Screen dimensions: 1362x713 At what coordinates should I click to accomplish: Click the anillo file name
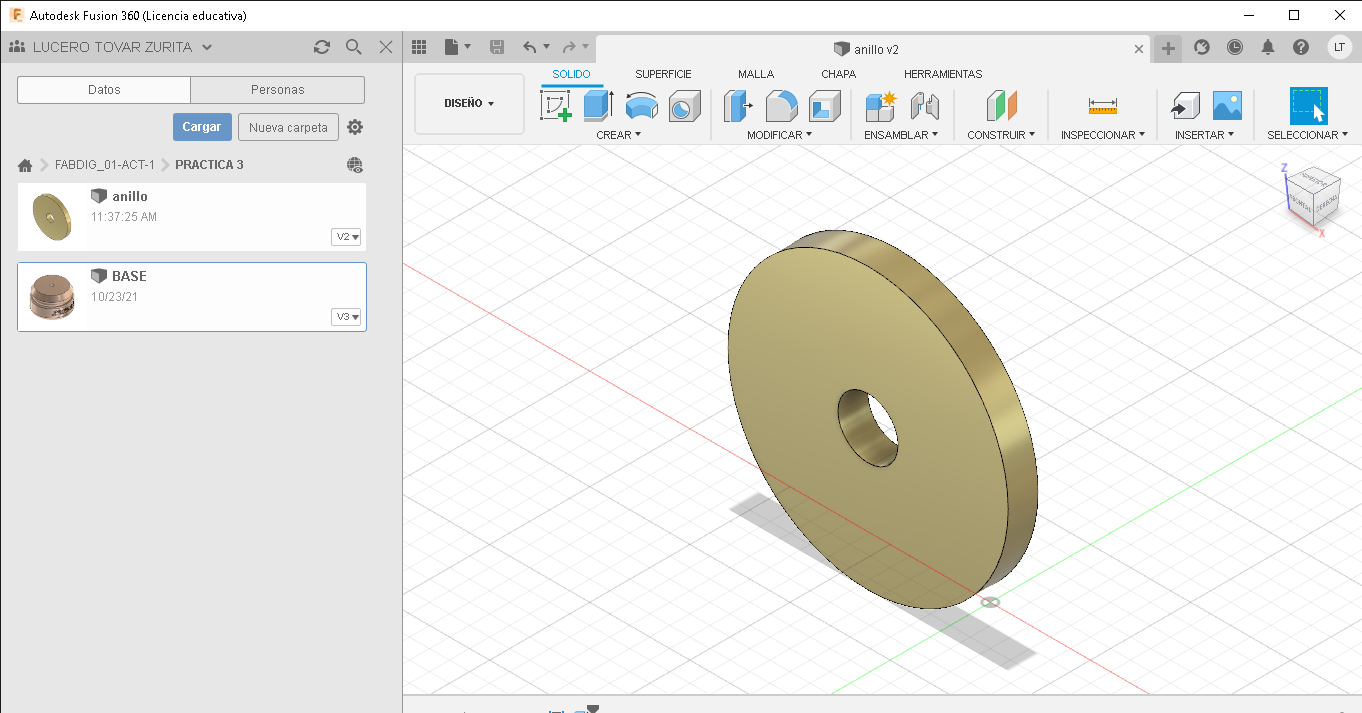[x=130, y=196]
